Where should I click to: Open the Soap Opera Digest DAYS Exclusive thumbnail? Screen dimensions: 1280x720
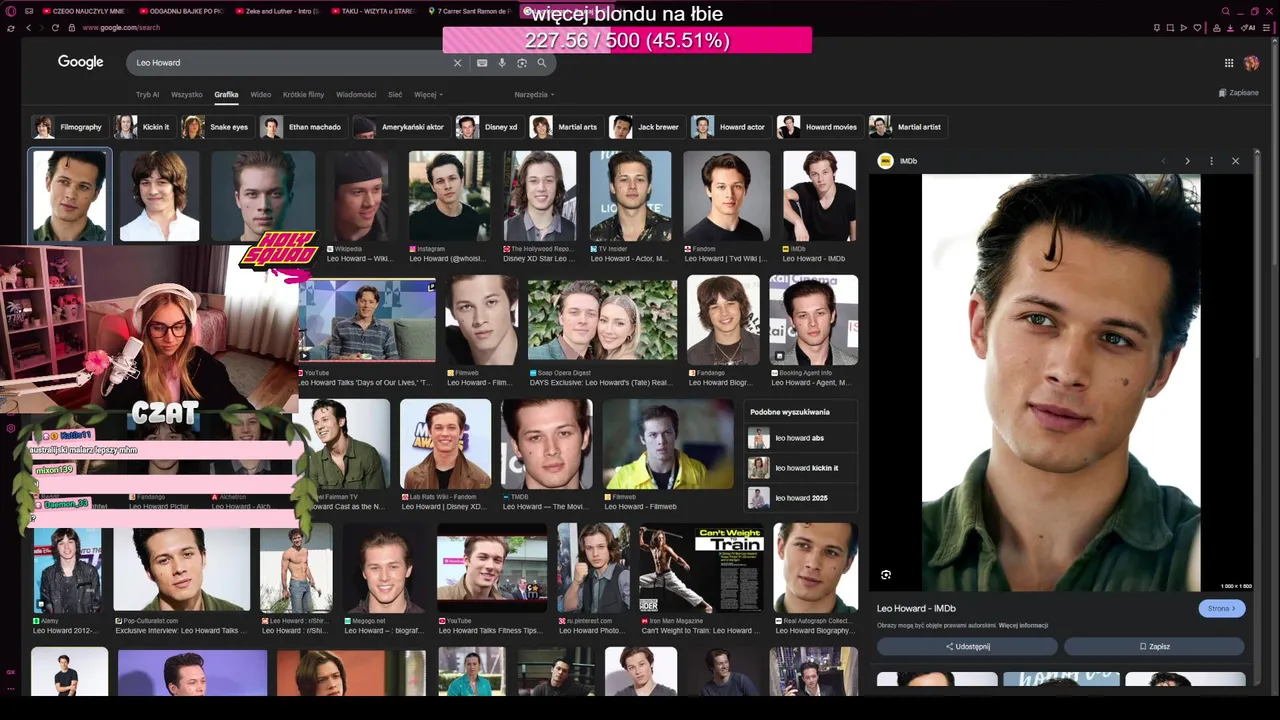(x=602, y=320)
